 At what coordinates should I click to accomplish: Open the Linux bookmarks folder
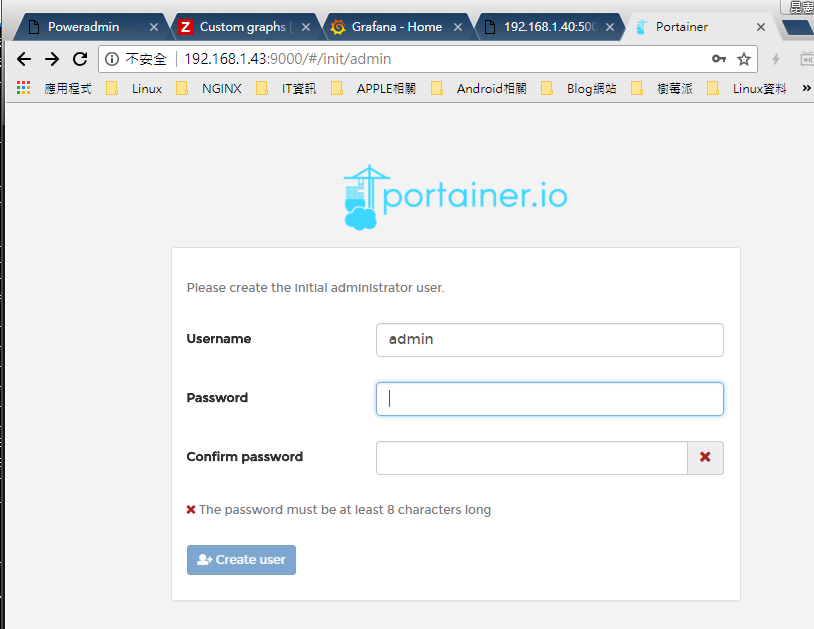(134, 89)
